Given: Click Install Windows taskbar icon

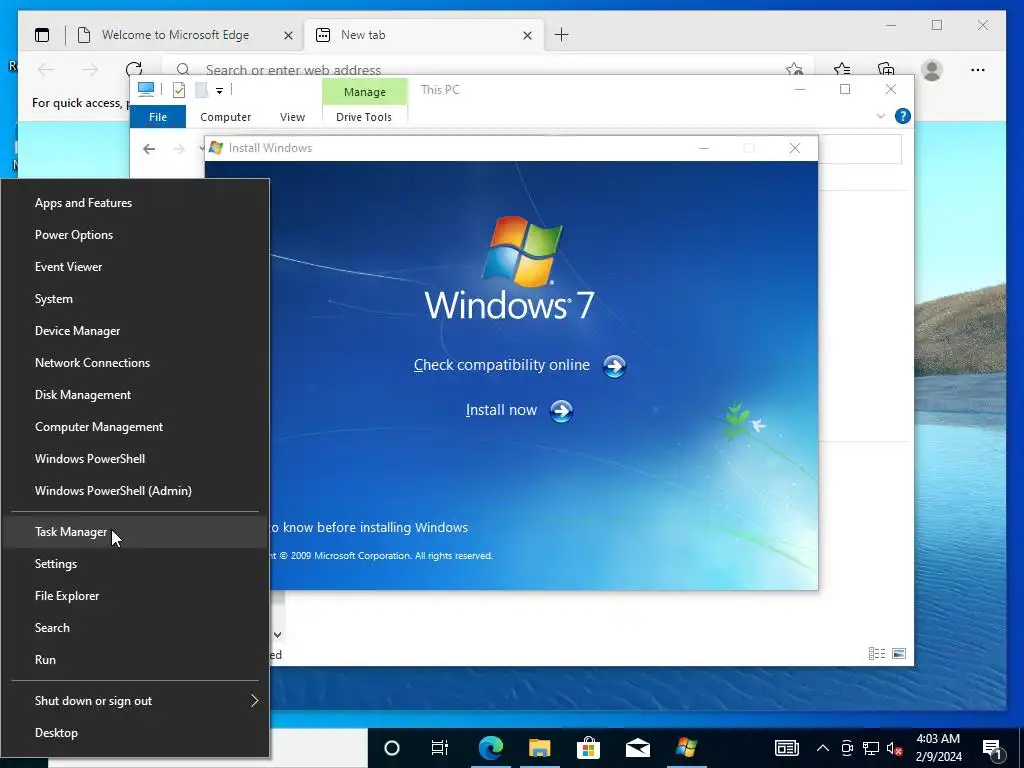Looking at the screenshot, I should click(686, 748).
